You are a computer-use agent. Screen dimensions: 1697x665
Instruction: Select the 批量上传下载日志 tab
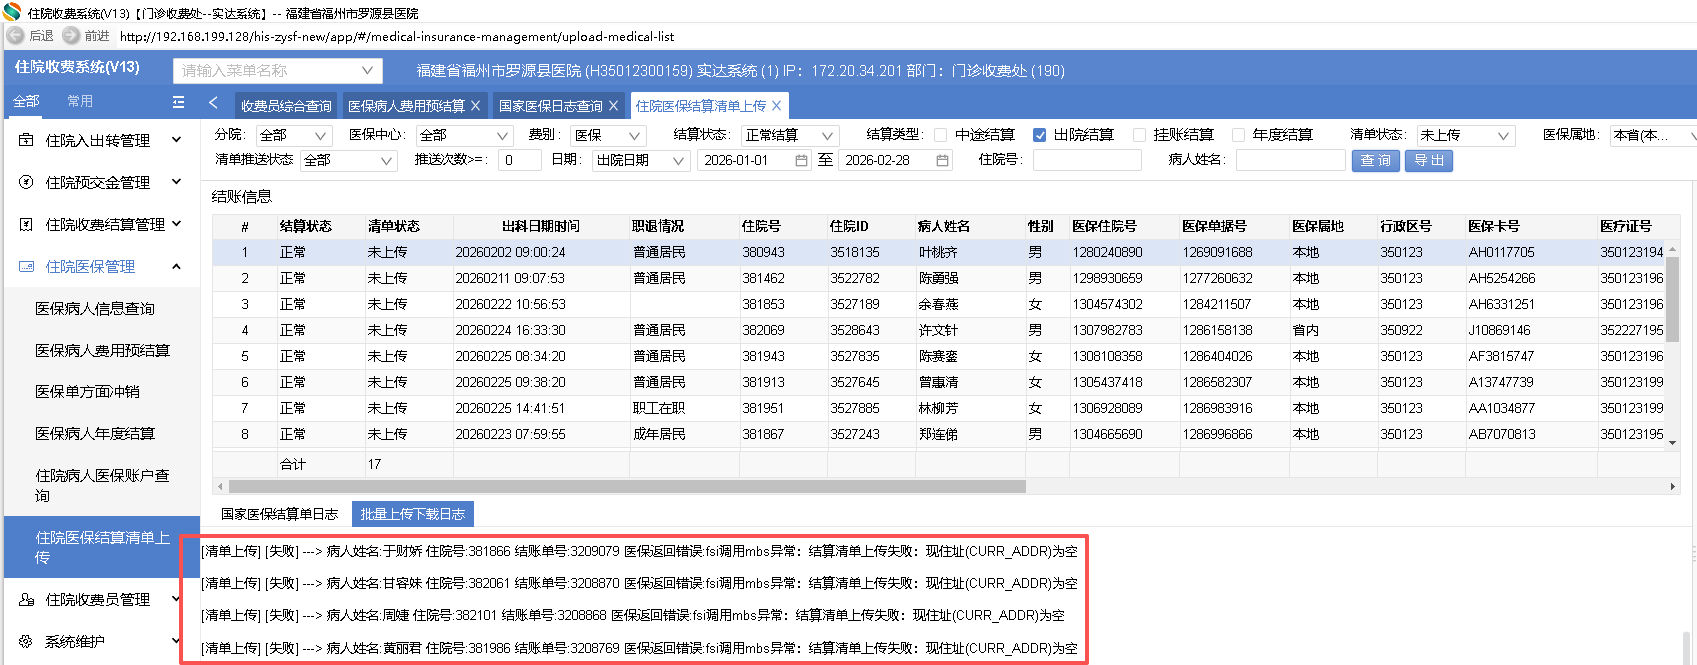413,514
